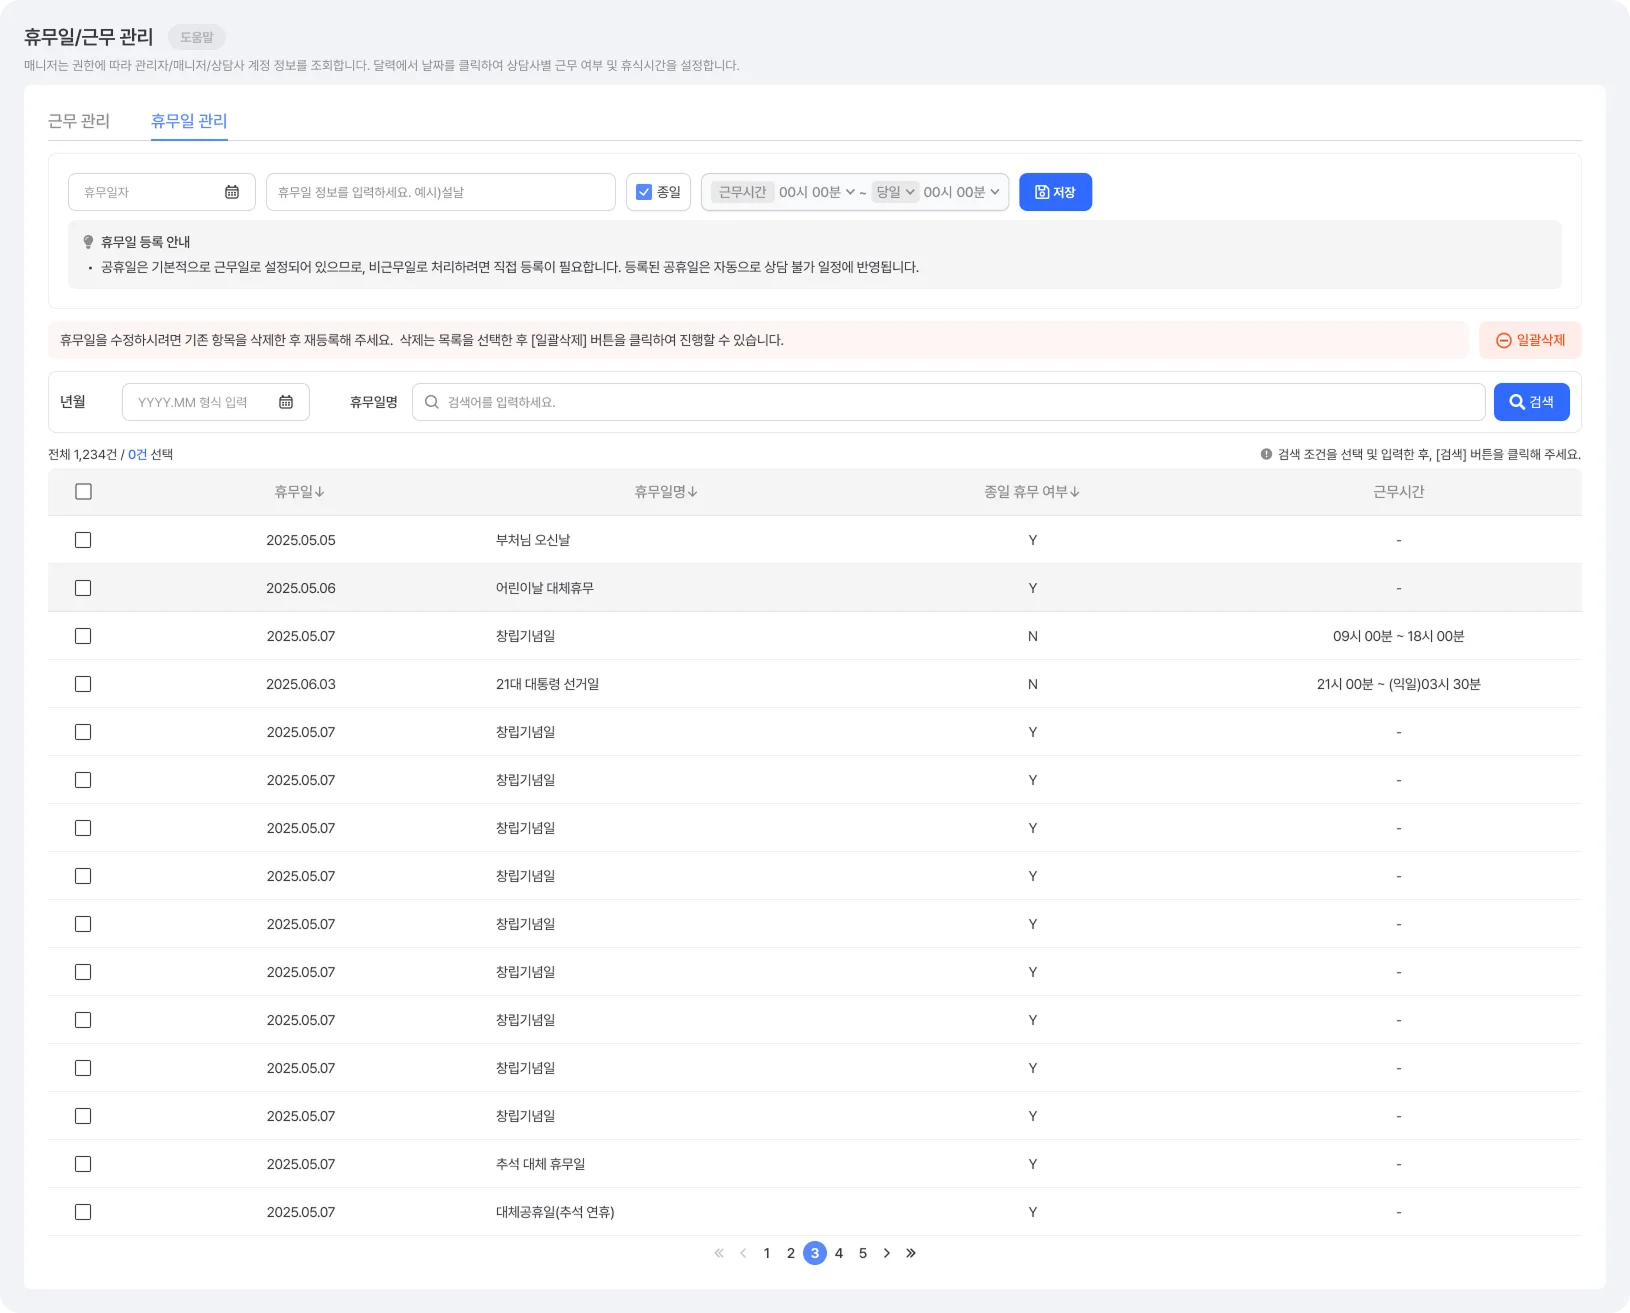
Task: Click the minus icon on 일괄삭제
Action: coord(1503,340)
